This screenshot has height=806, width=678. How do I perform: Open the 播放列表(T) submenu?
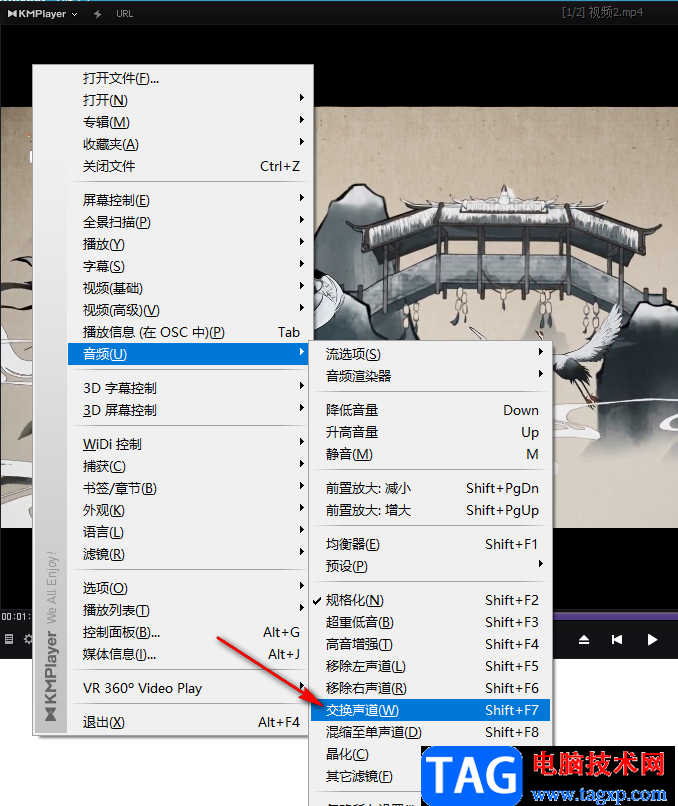click(190, 610)
